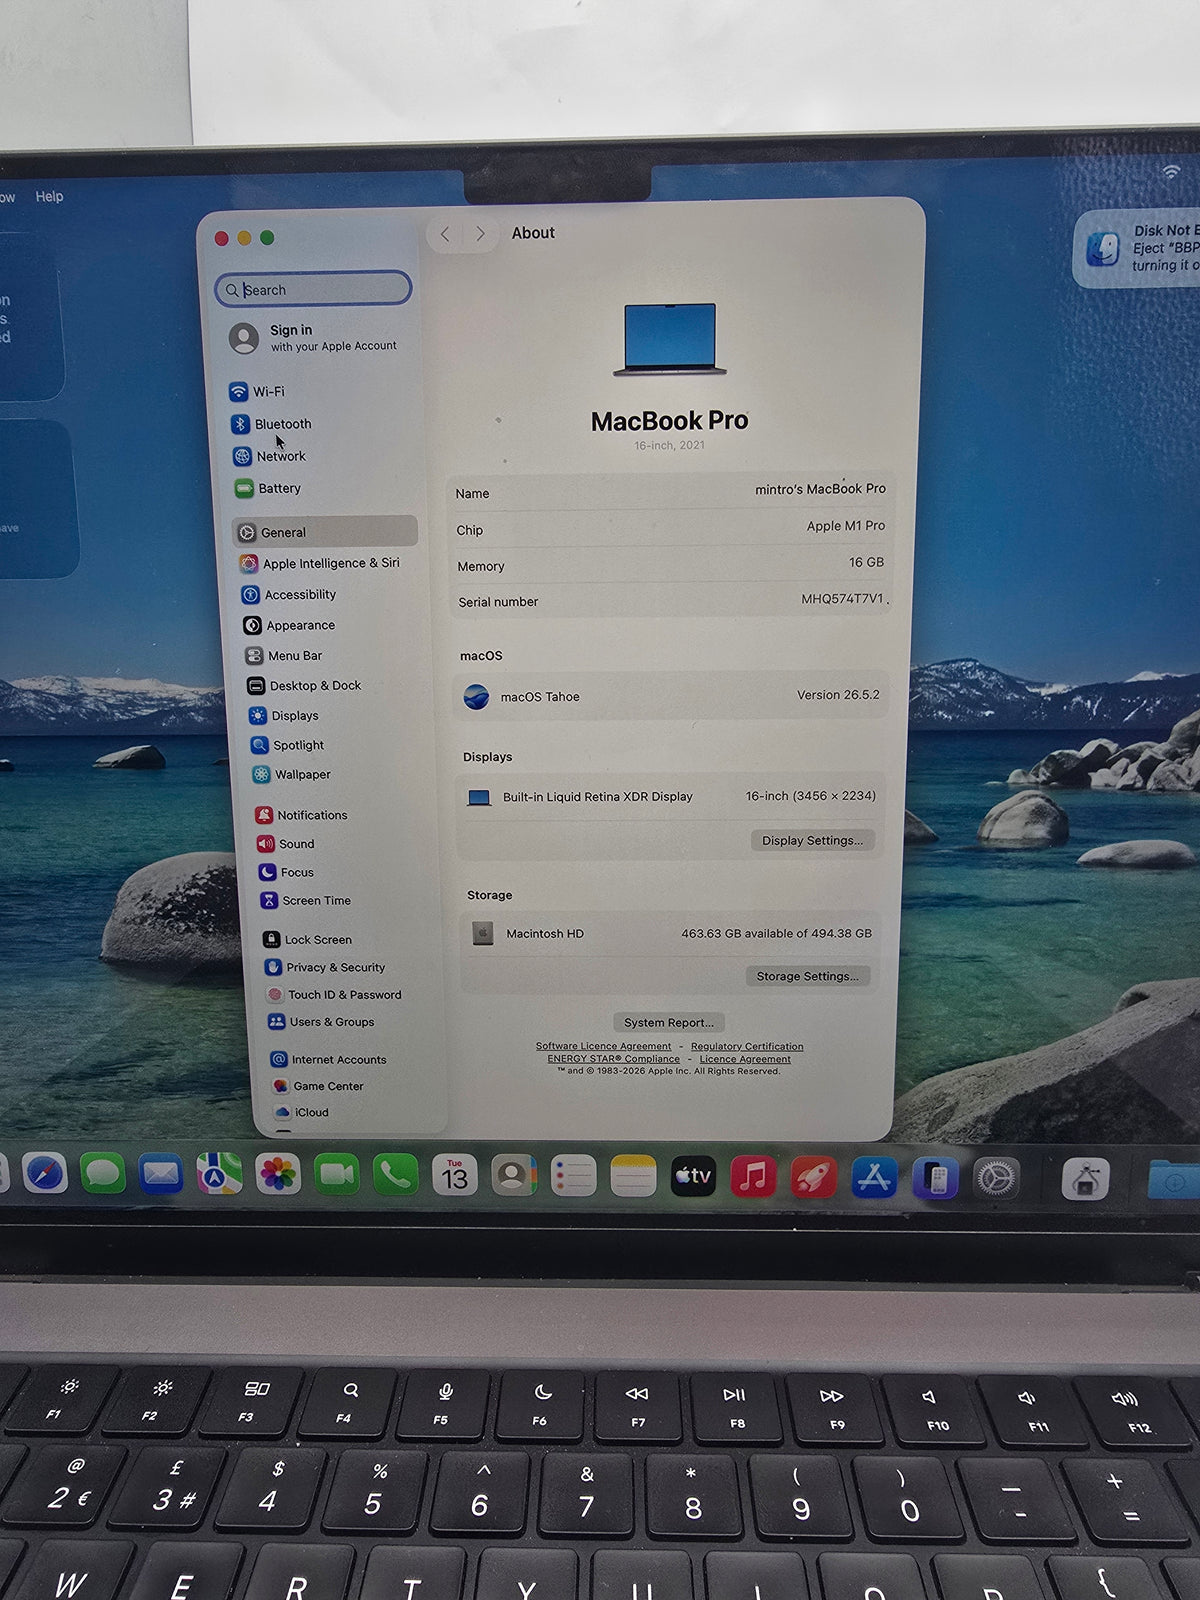Select General in the sidebar

click(x=325, y=532)
